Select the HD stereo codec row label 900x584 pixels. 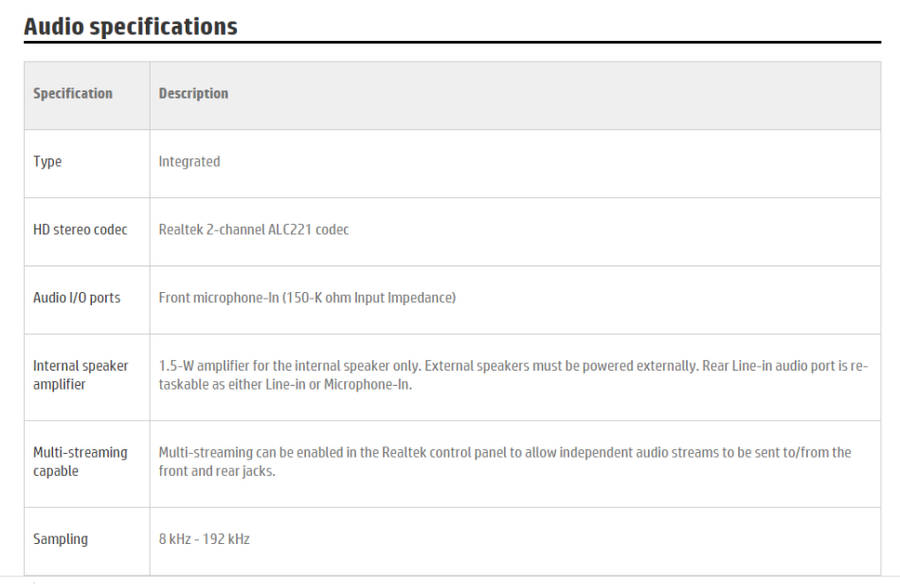pyautogui.click(x=80, y=230)
